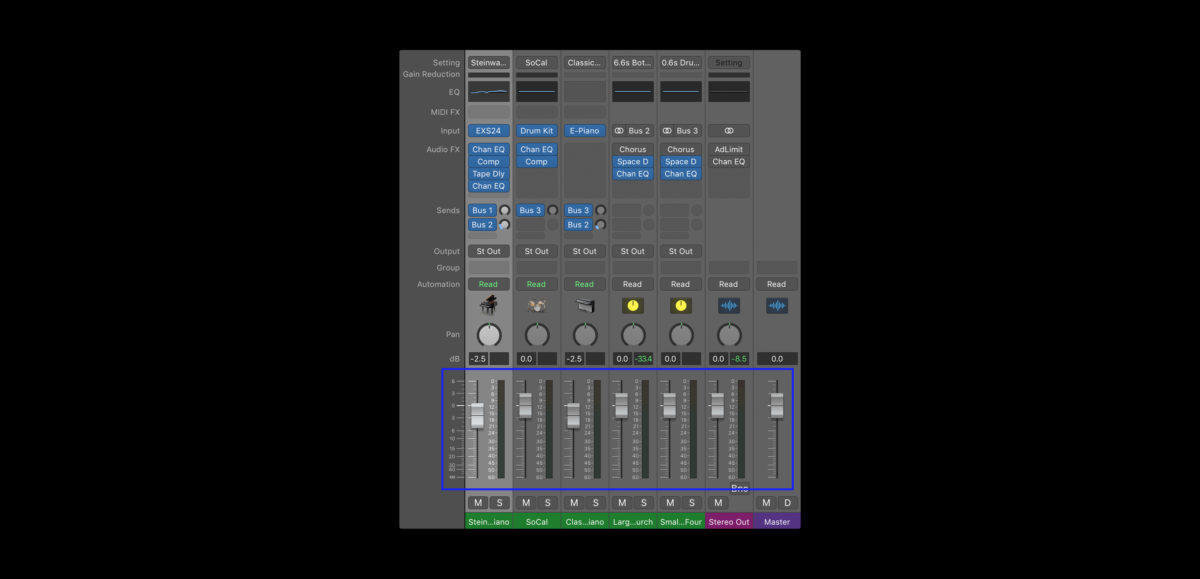This screenshot has width=1200, height=579.
Task: Open the Read automation mode menu on E-Piano channel
Action: (x=584, y=283)
